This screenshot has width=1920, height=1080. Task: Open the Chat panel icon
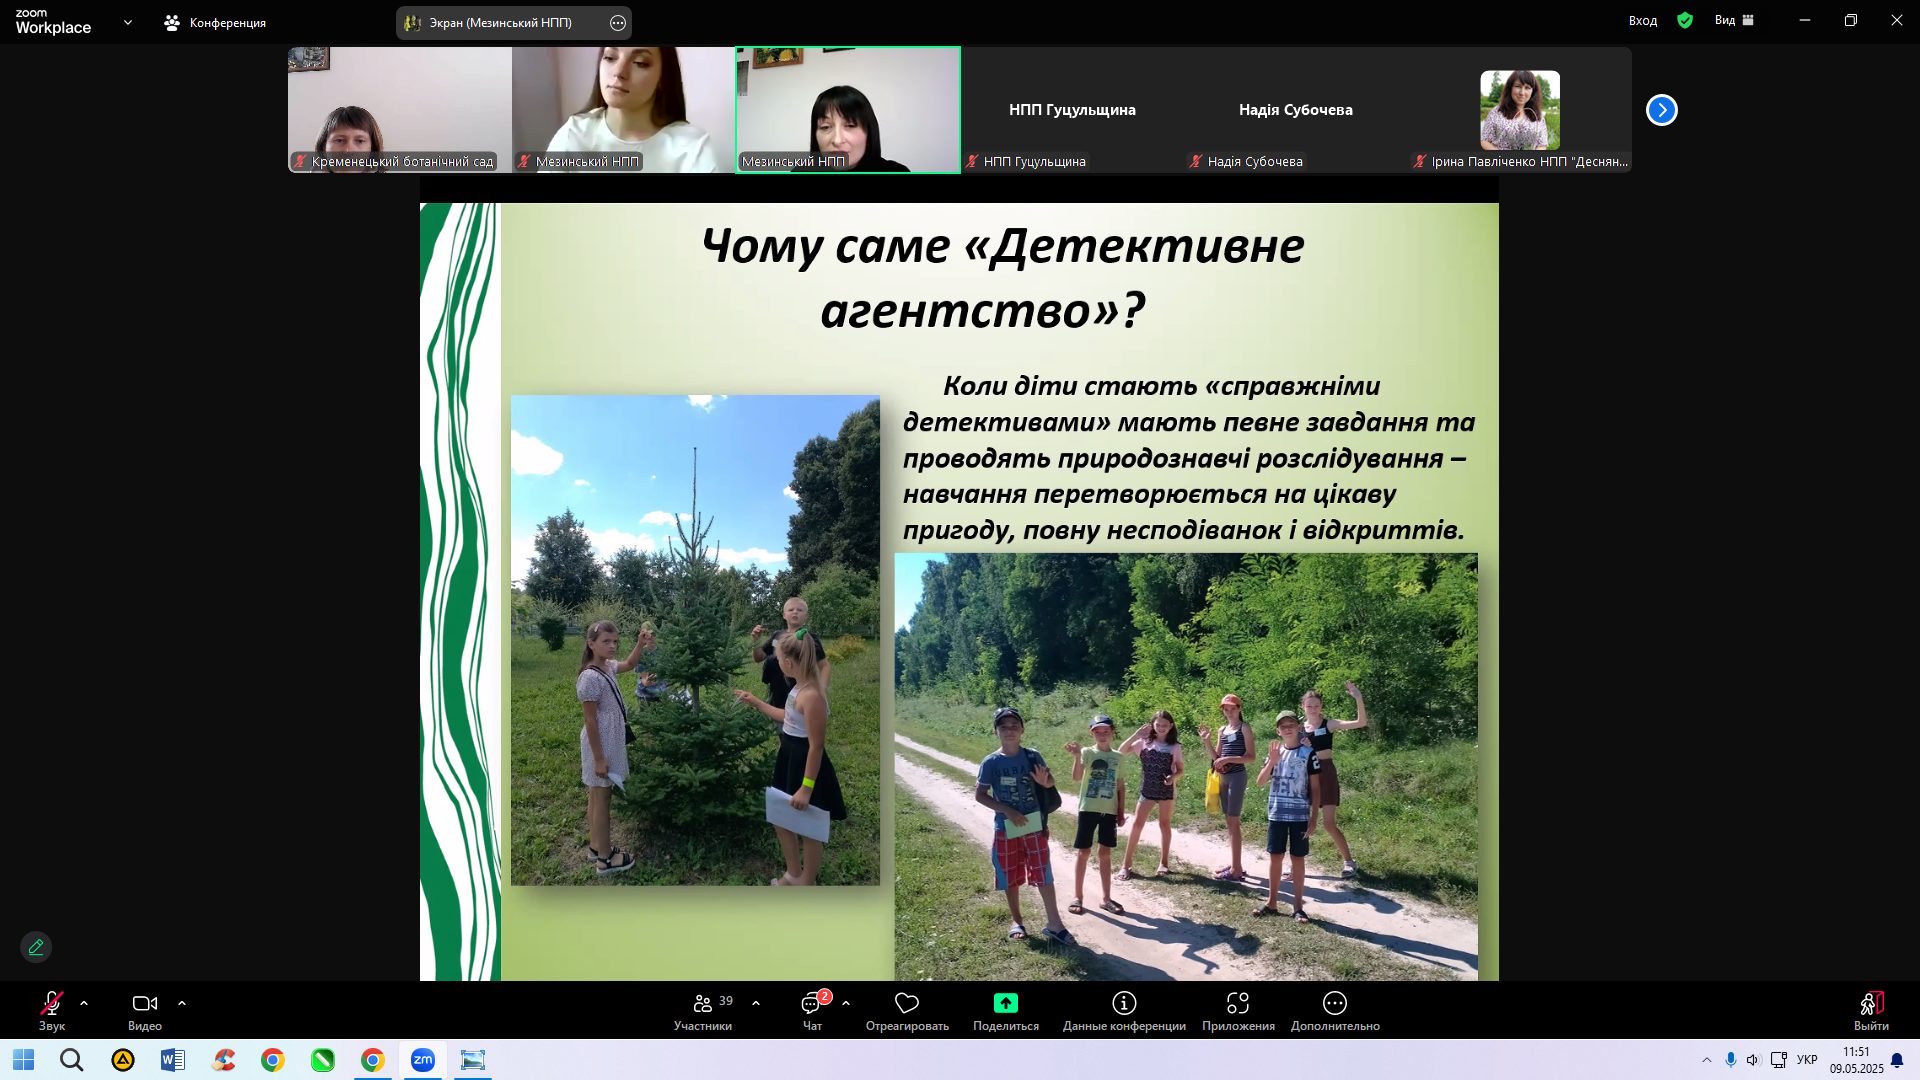point(811,1003)
